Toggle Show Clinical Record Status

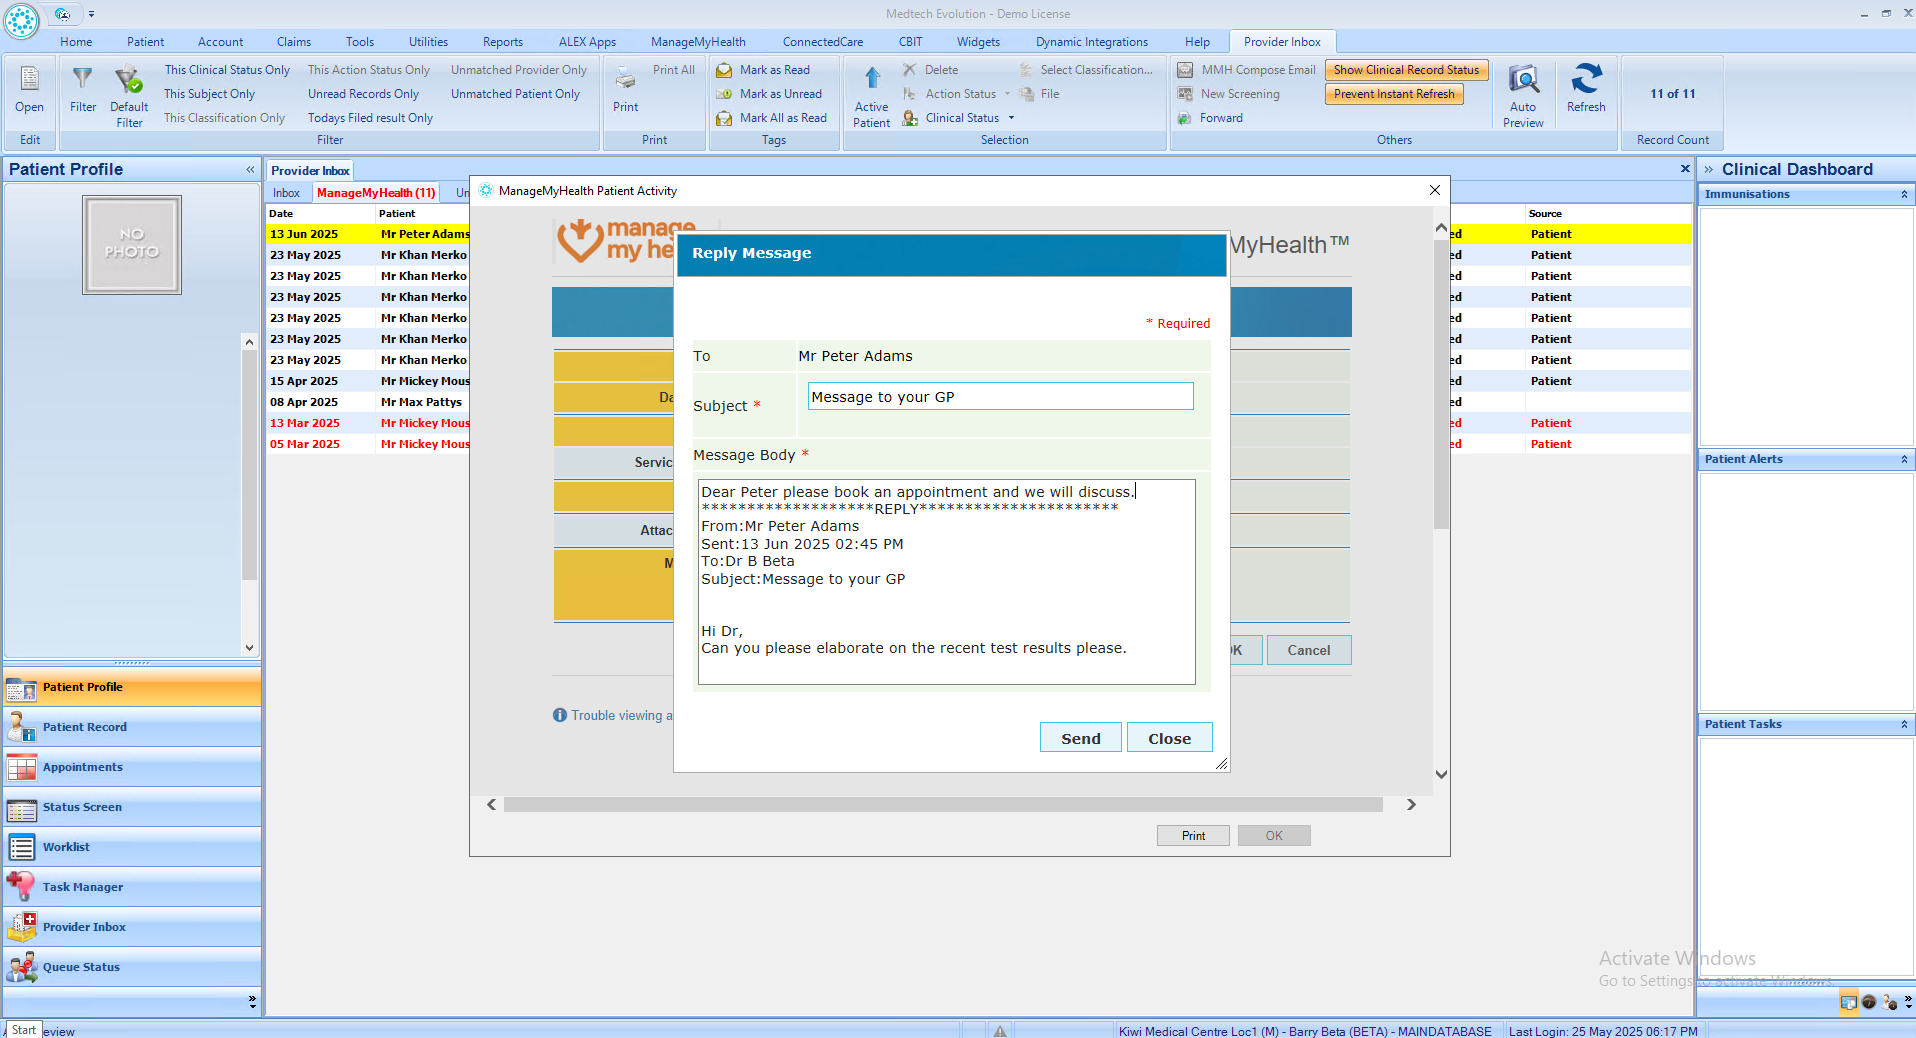pos(1406,70)
